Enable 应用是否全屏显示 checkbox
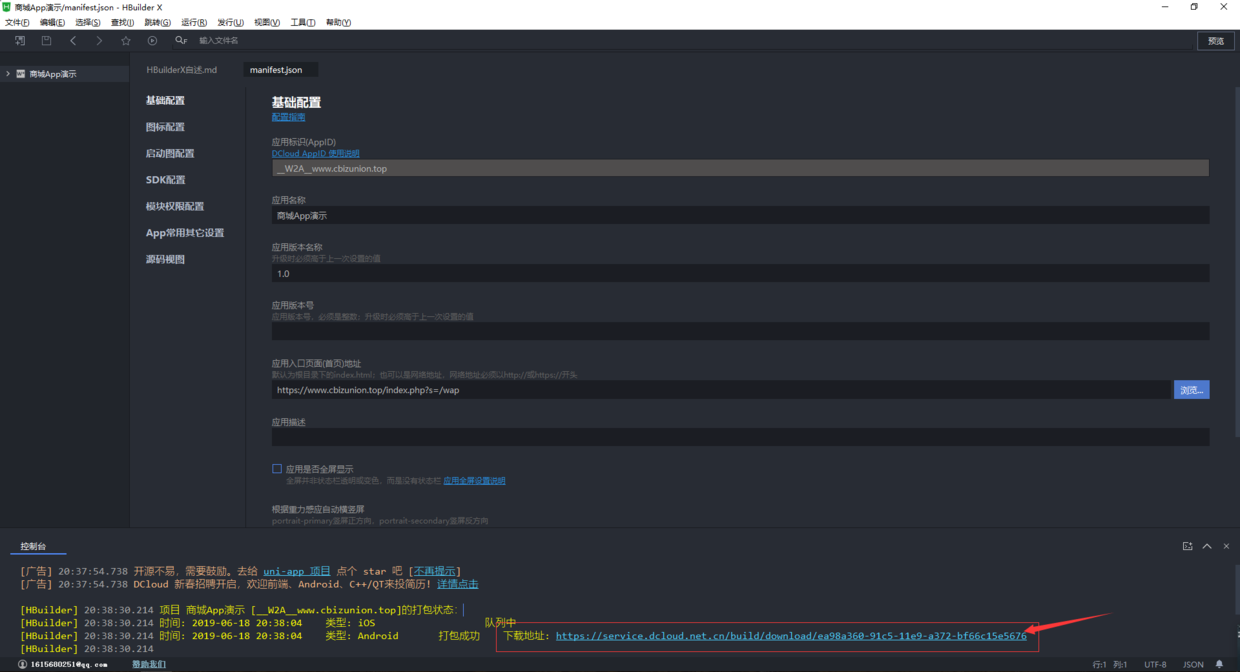Image resolution: width=1240 pixels, height=672 pixels. (277, 468)
